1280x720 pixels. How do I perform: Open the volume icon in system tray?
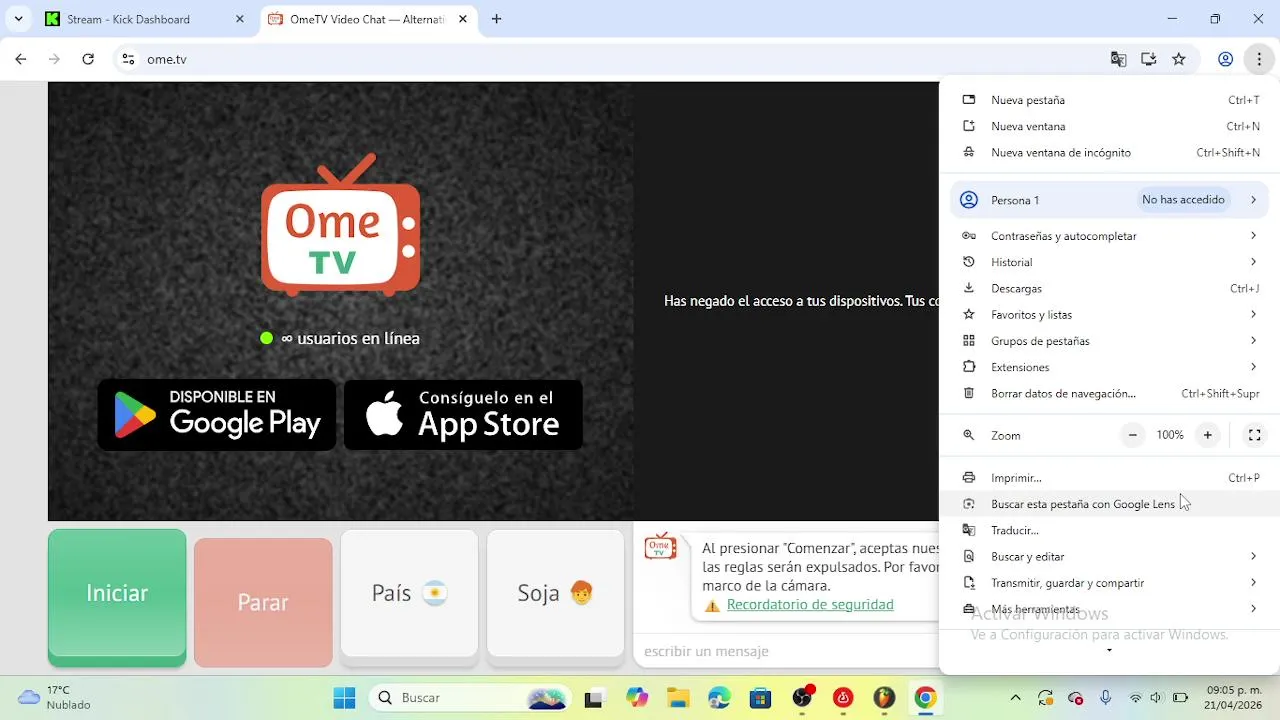click(x=1157, y=698)
